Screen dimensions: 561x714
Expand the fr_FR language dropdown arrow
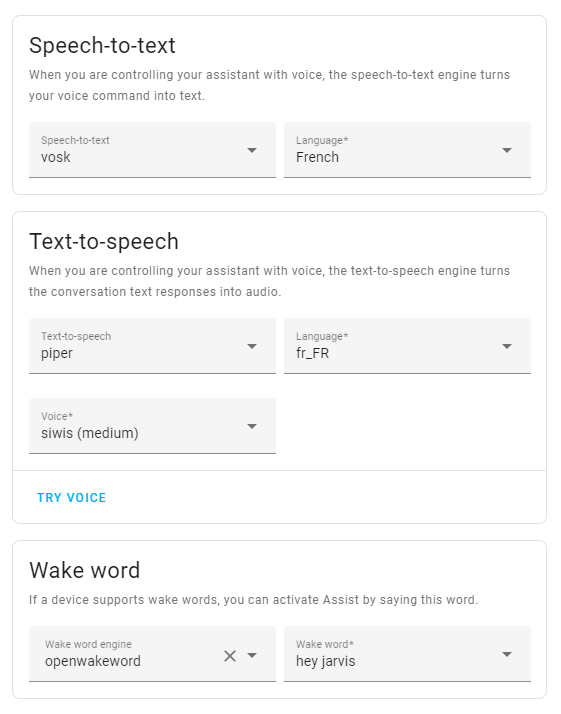coord(507,347)
